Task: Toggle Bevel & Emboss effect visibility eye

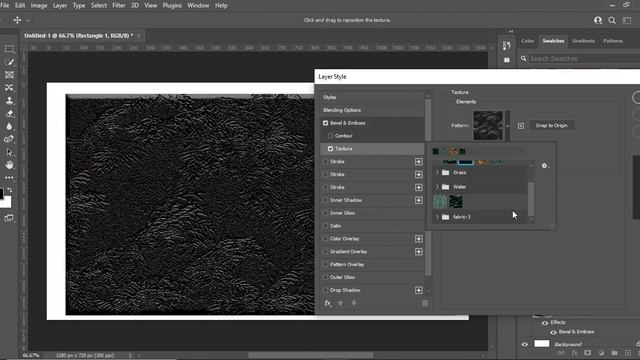Action: coord(553,332)
